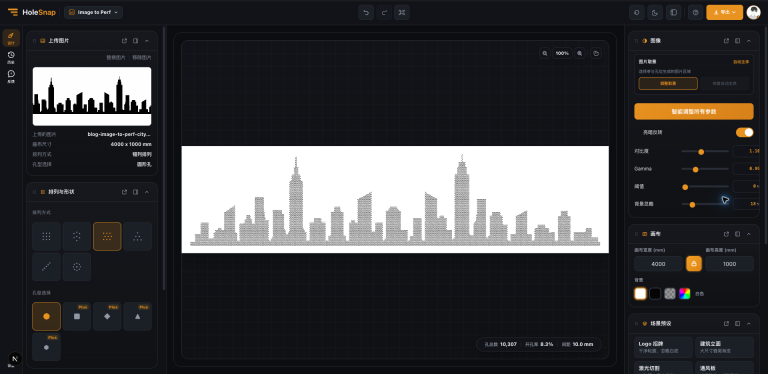Image resolution: width=768 pixels, height=374 pixels.
Task: Click the 100% zoom level button
Action: click(562, 53)
